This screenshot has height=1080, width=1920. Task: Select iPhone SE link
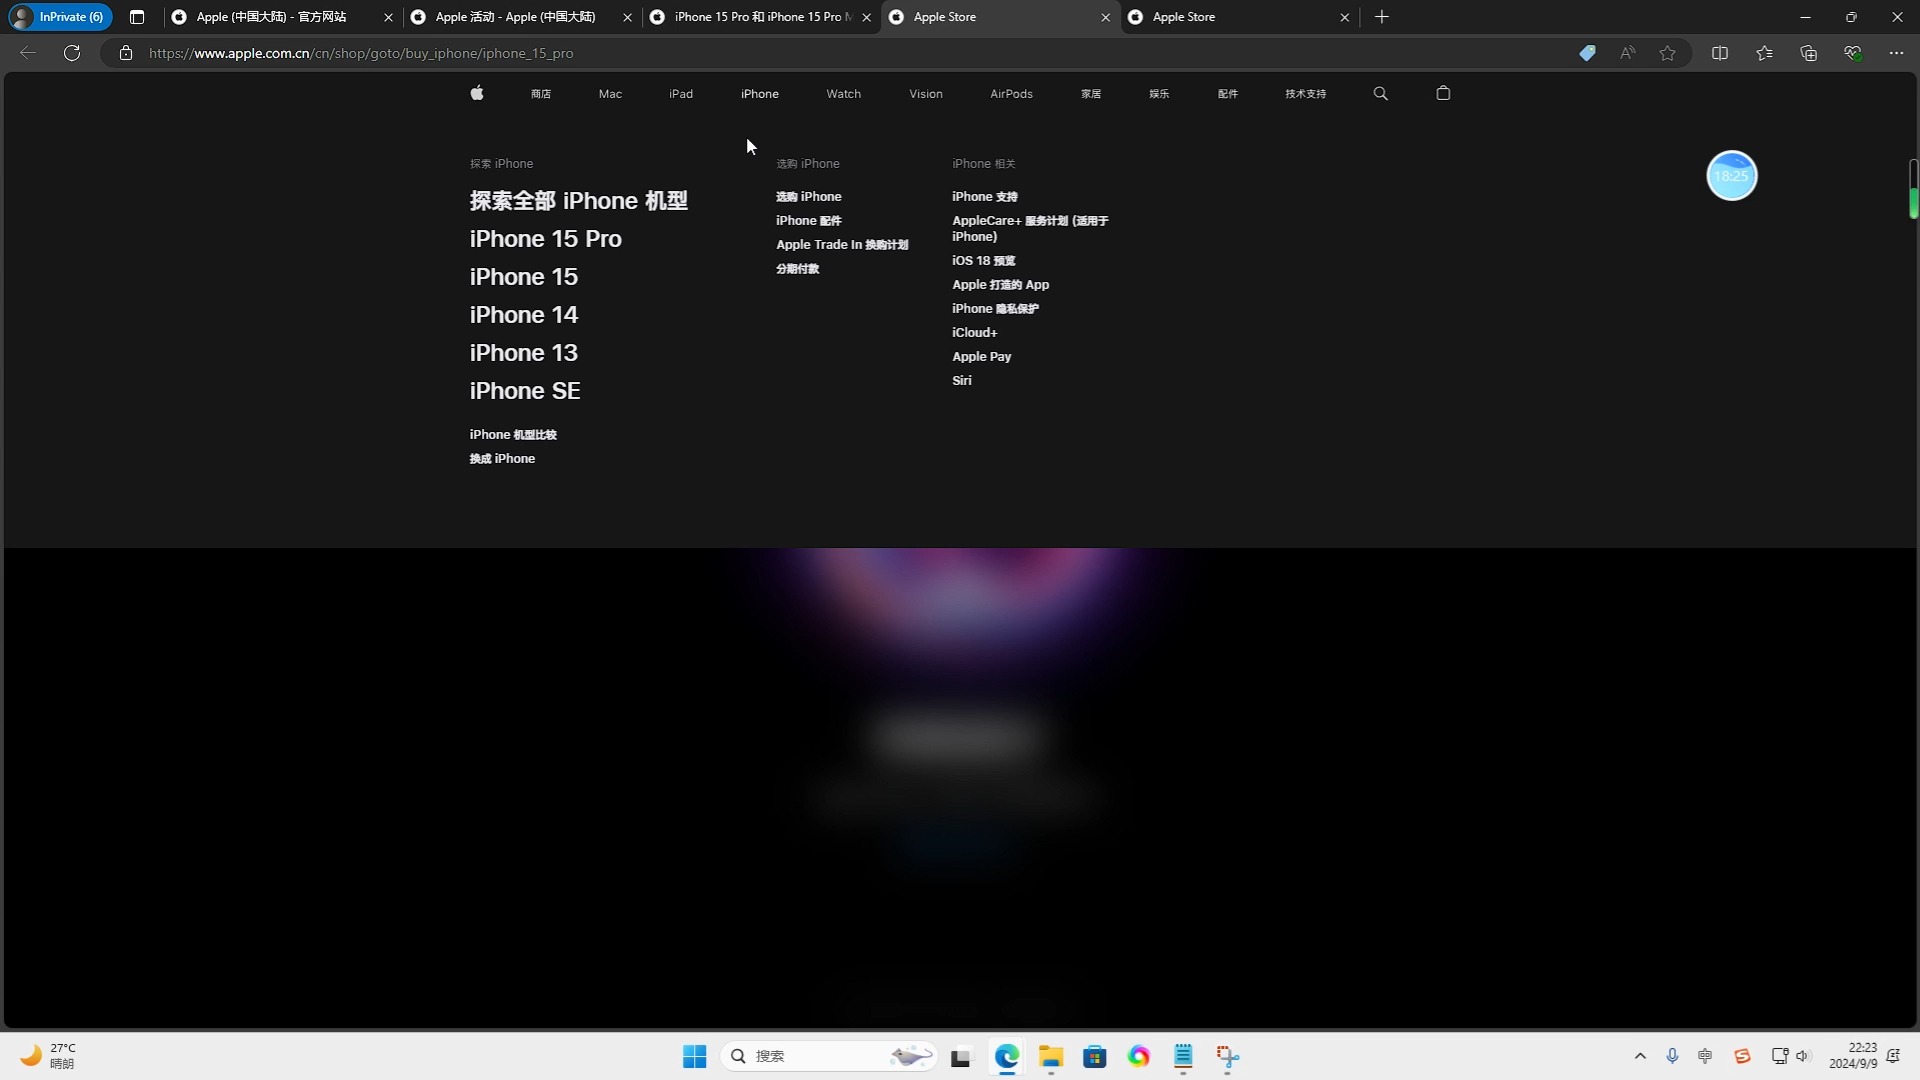tap(525, 391)
